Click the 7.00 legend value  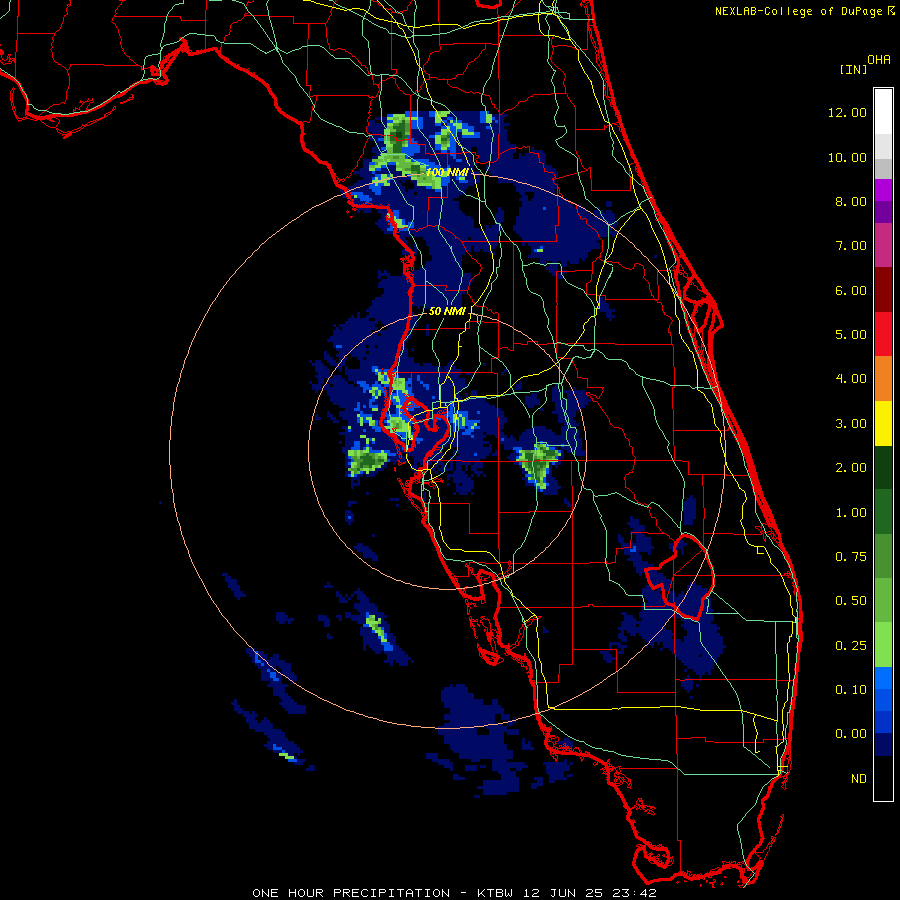point(851,246)
